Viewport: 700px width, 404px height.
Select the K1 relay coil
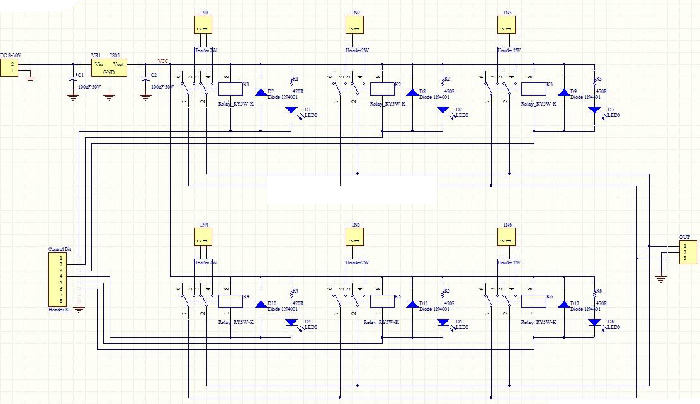[230, 89]
